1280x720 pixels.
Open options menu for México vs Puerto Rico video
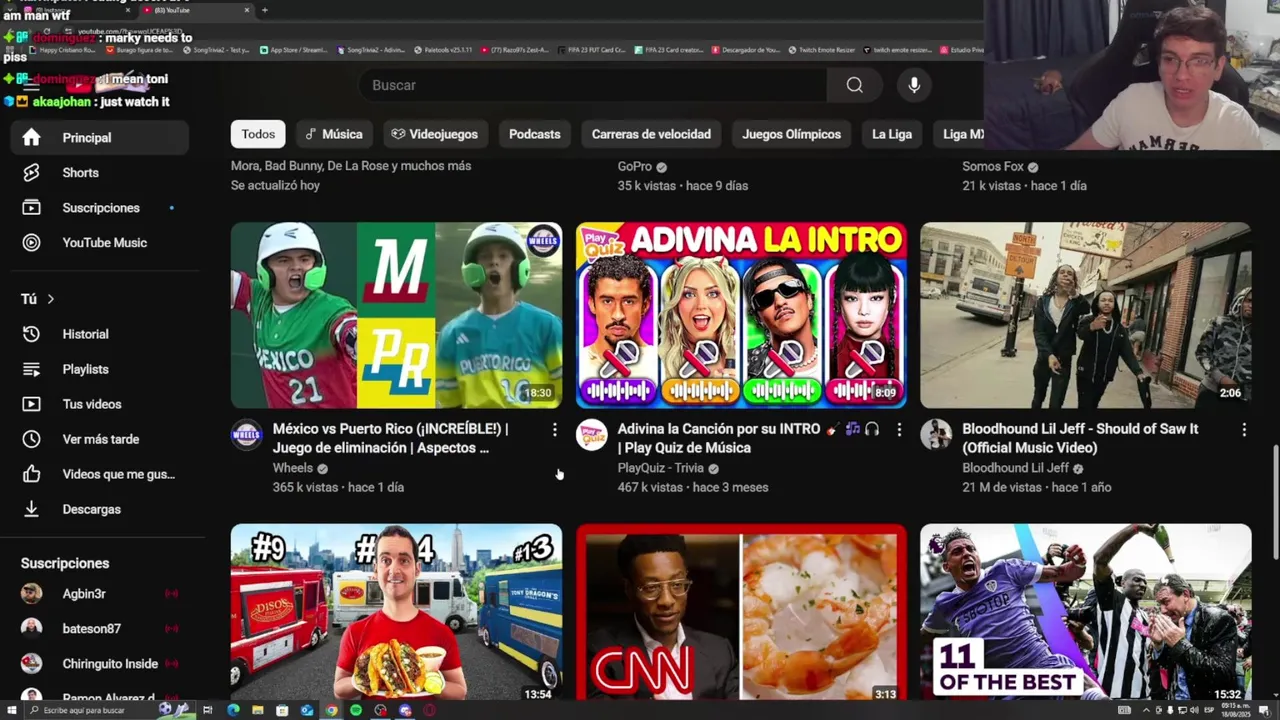coord(554,430)
